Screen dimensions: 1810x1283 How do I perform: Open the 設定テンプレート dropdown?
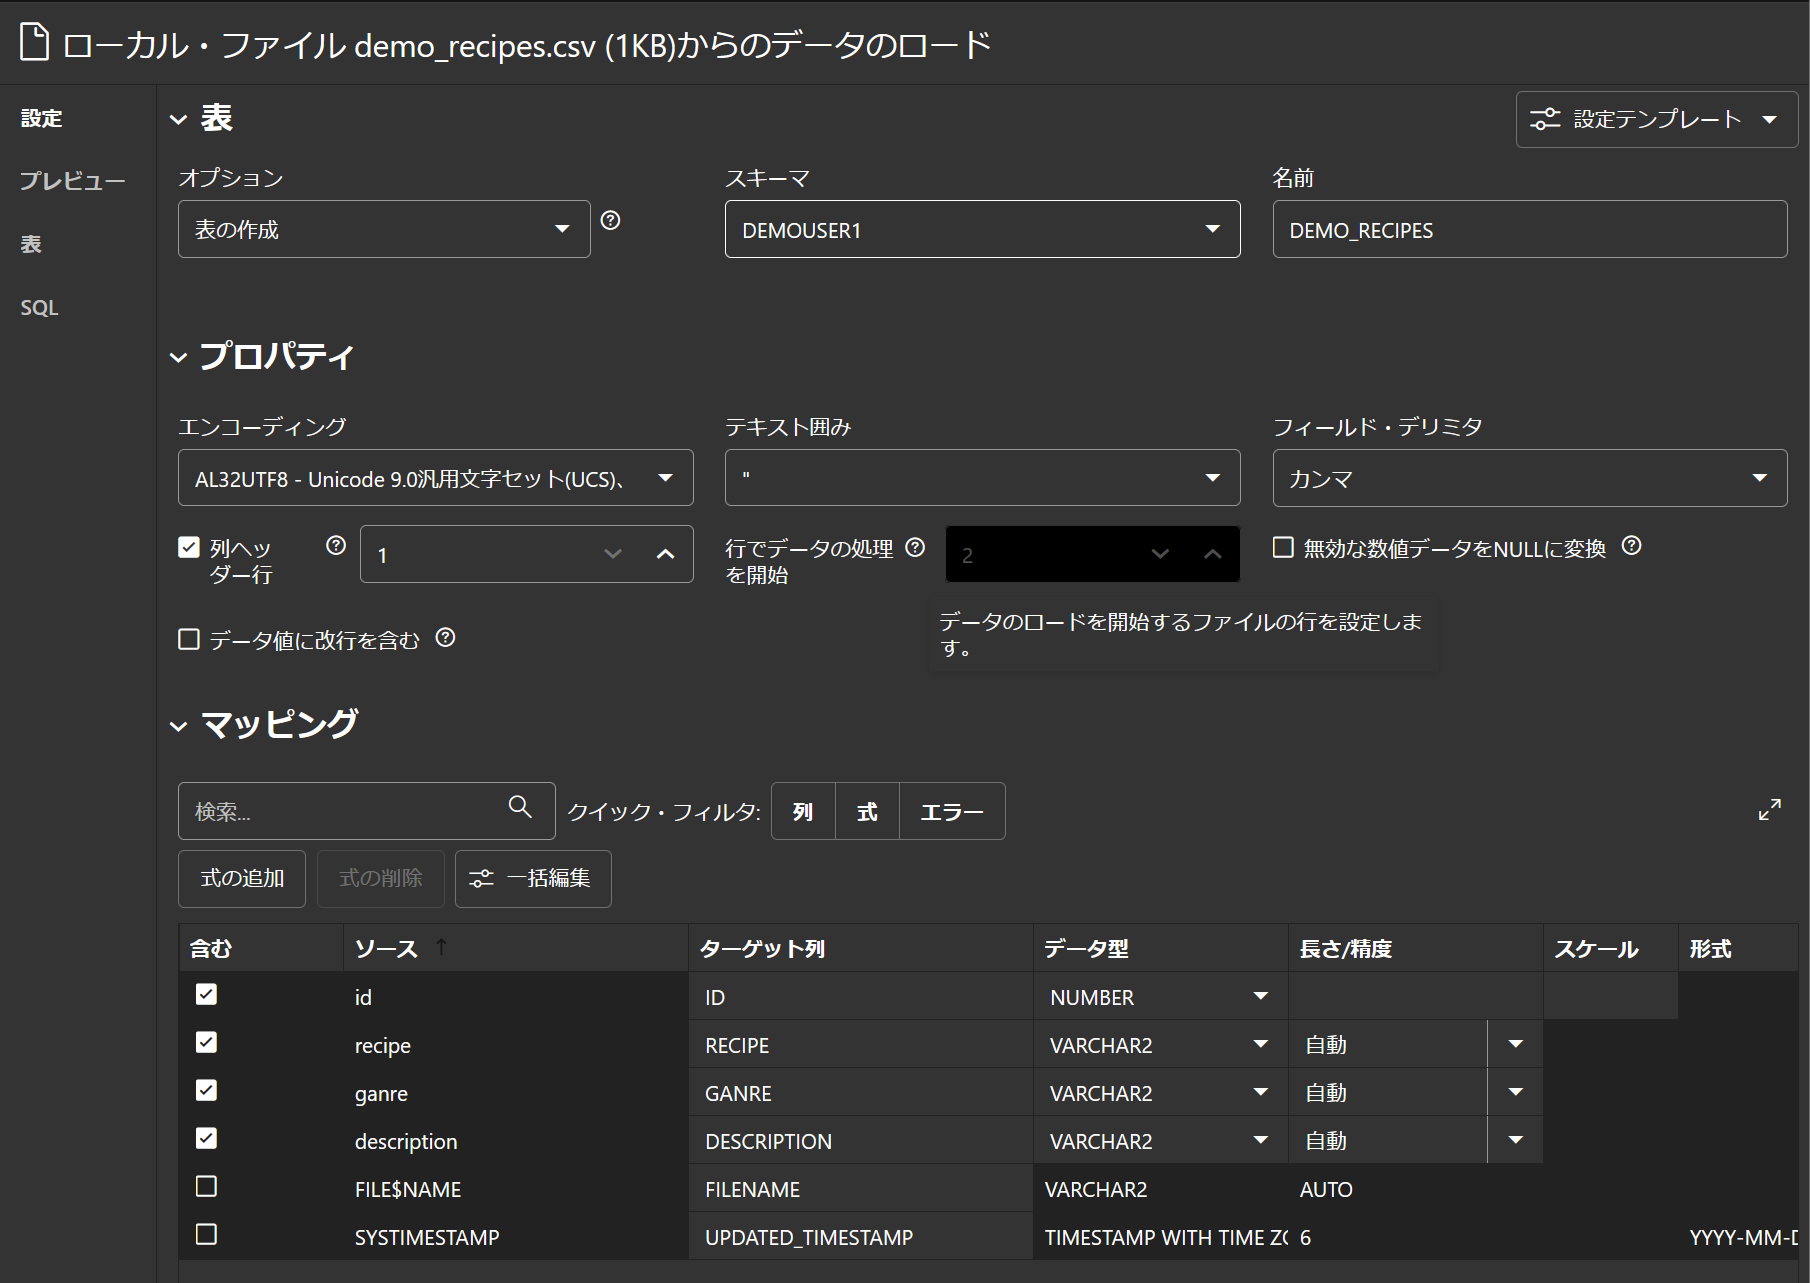coord(1657,119)
